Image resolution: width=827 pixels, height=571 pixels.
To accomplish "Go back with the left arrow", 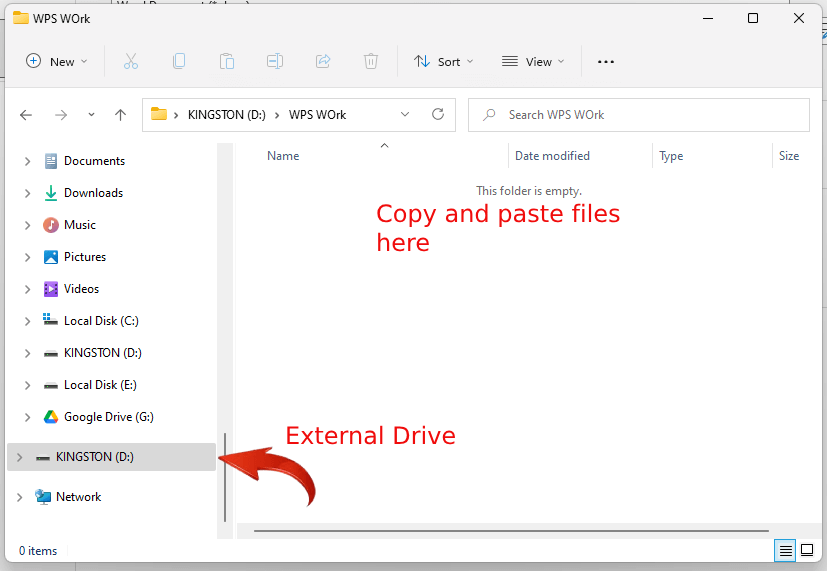I will coord(26,114).
